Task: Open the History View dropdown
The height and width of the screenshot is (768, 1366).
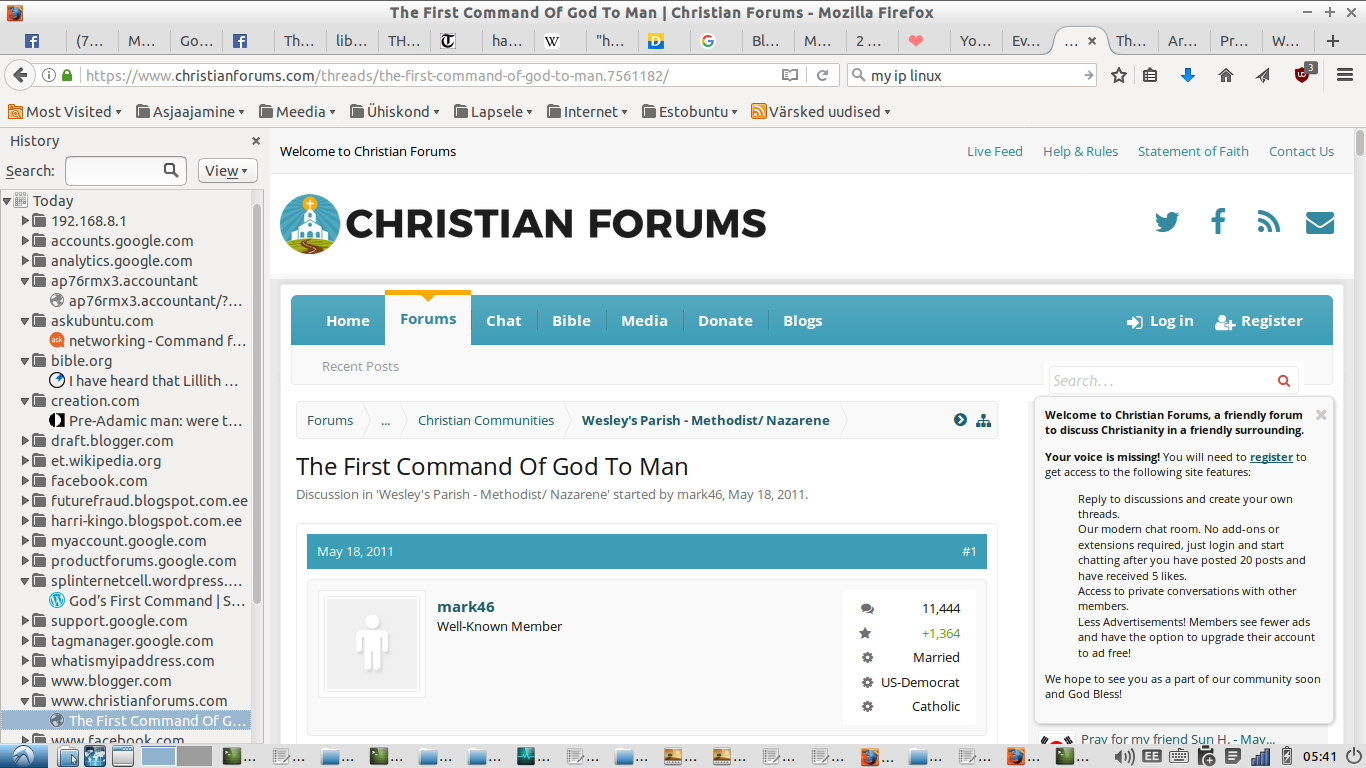Action: pos(227,171)
